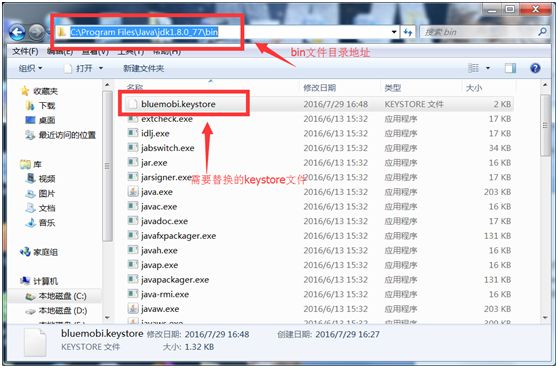Click the javafxpackager.exe file icon
The width and height of the screenshot is (558, 368).
point(133,235)
